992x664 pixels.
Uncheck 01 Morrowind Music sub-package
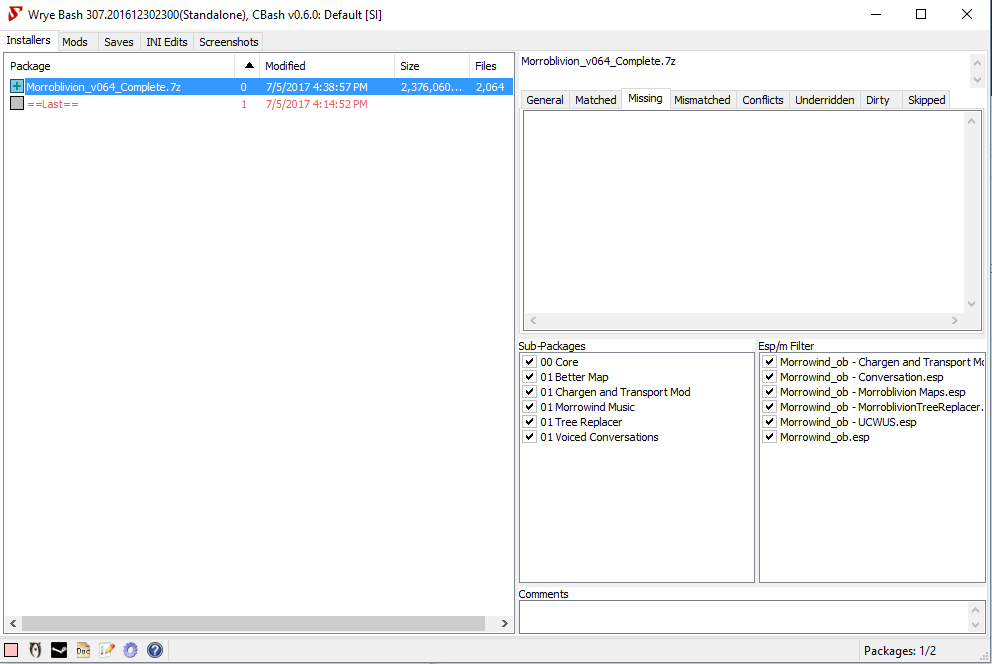pos(530,407)
